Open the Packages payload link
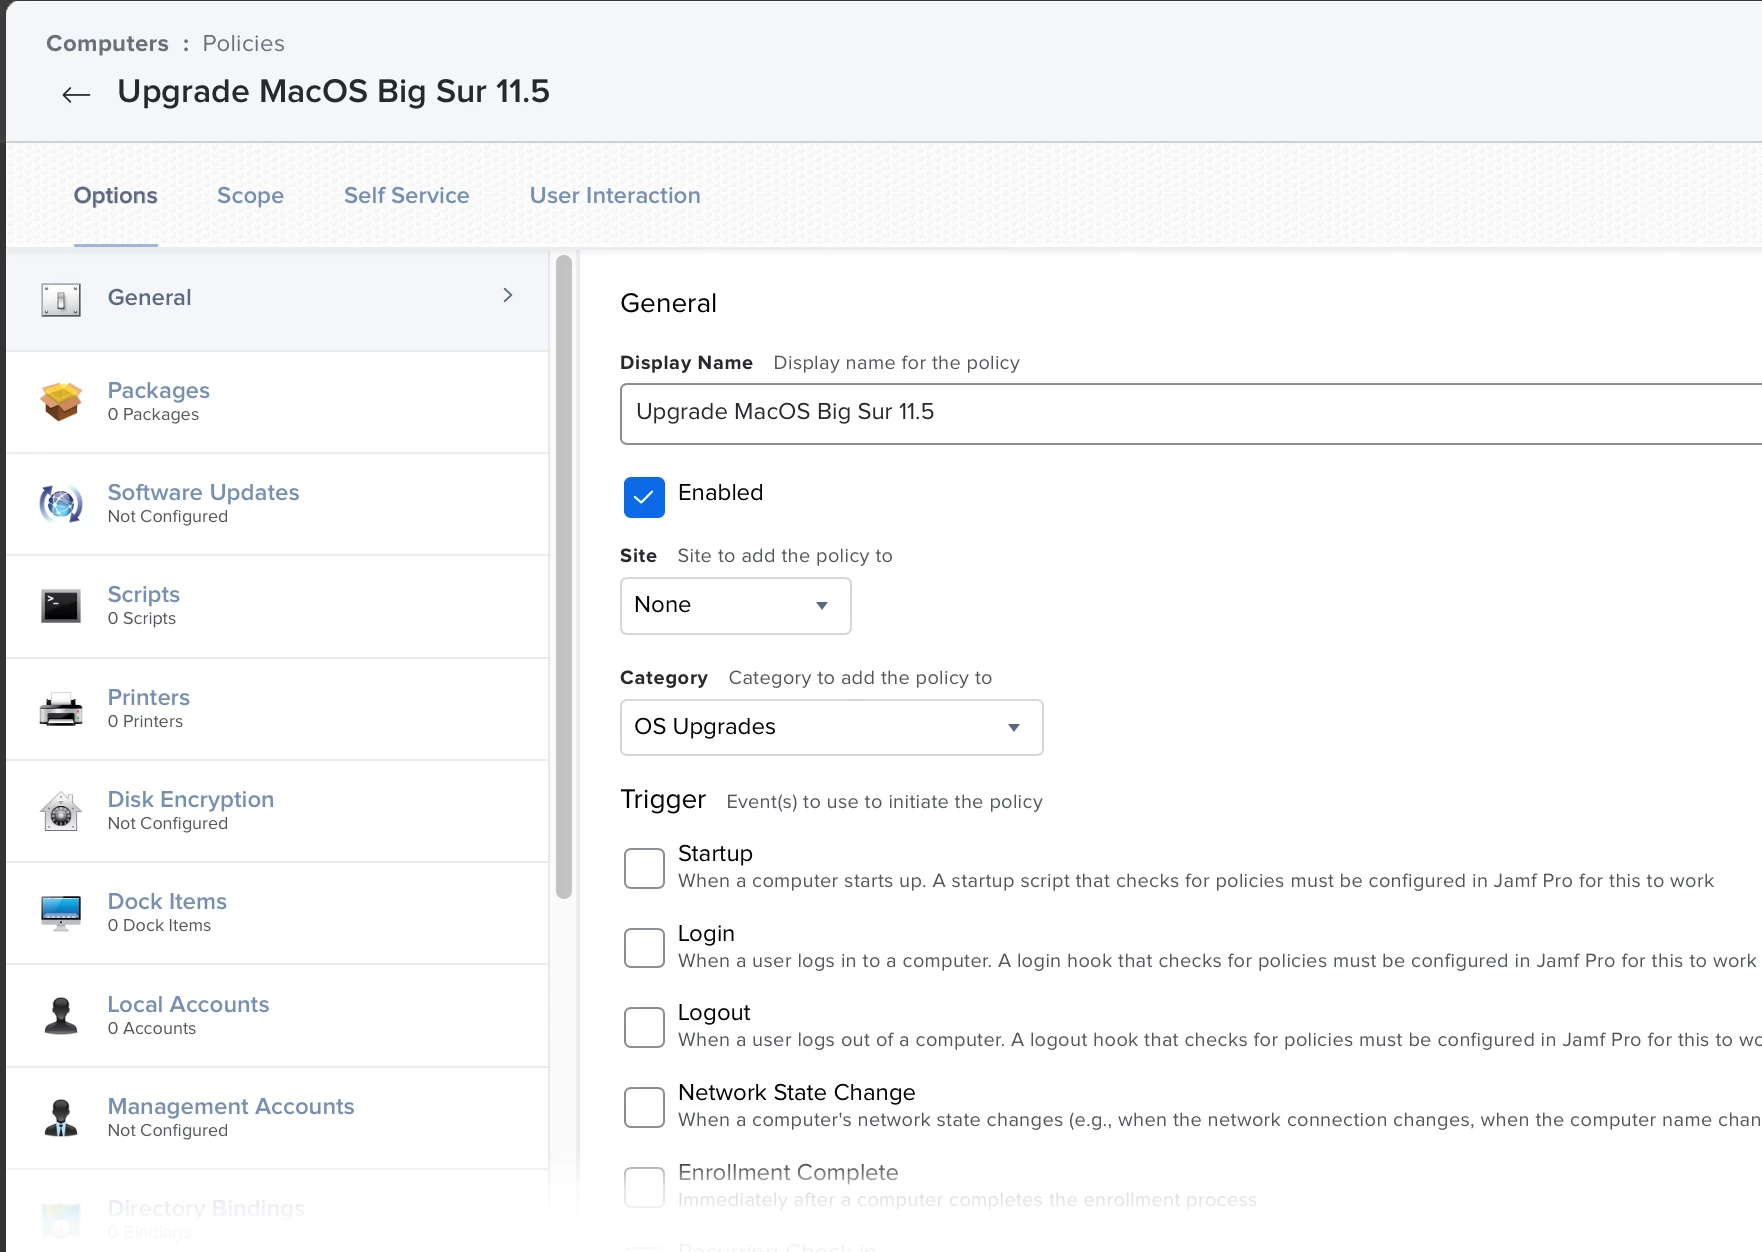The height and width of the screenshot is (1252, 1762). 159,390
